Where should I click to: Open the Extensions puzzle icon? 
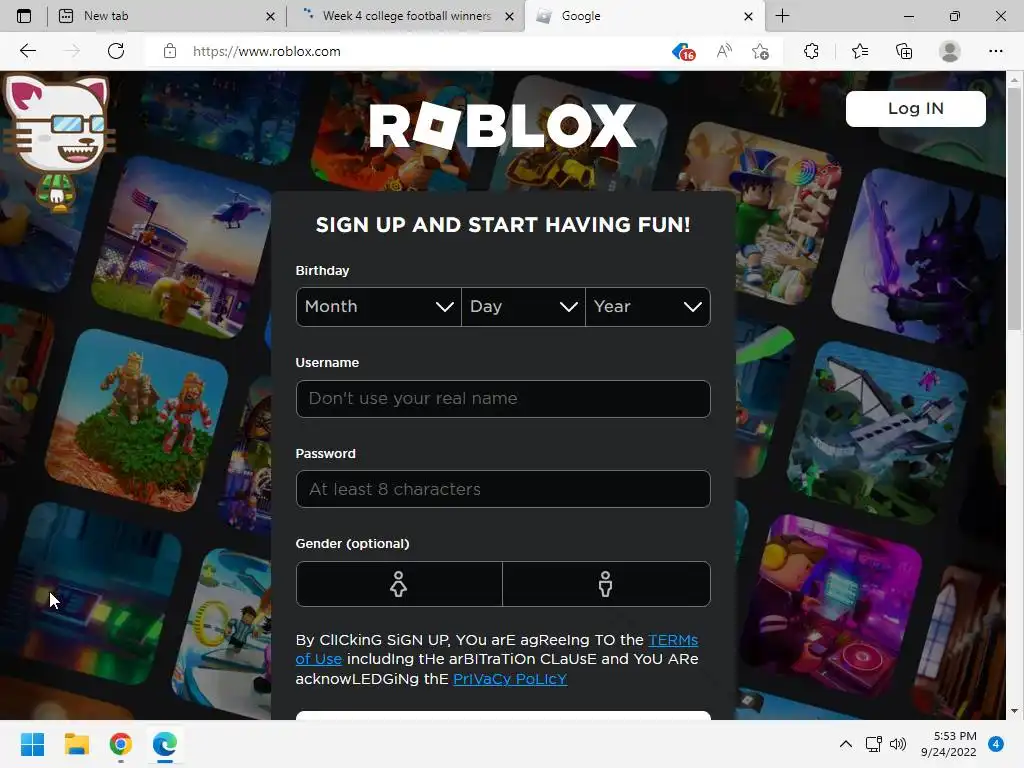[x=811, y=51]
